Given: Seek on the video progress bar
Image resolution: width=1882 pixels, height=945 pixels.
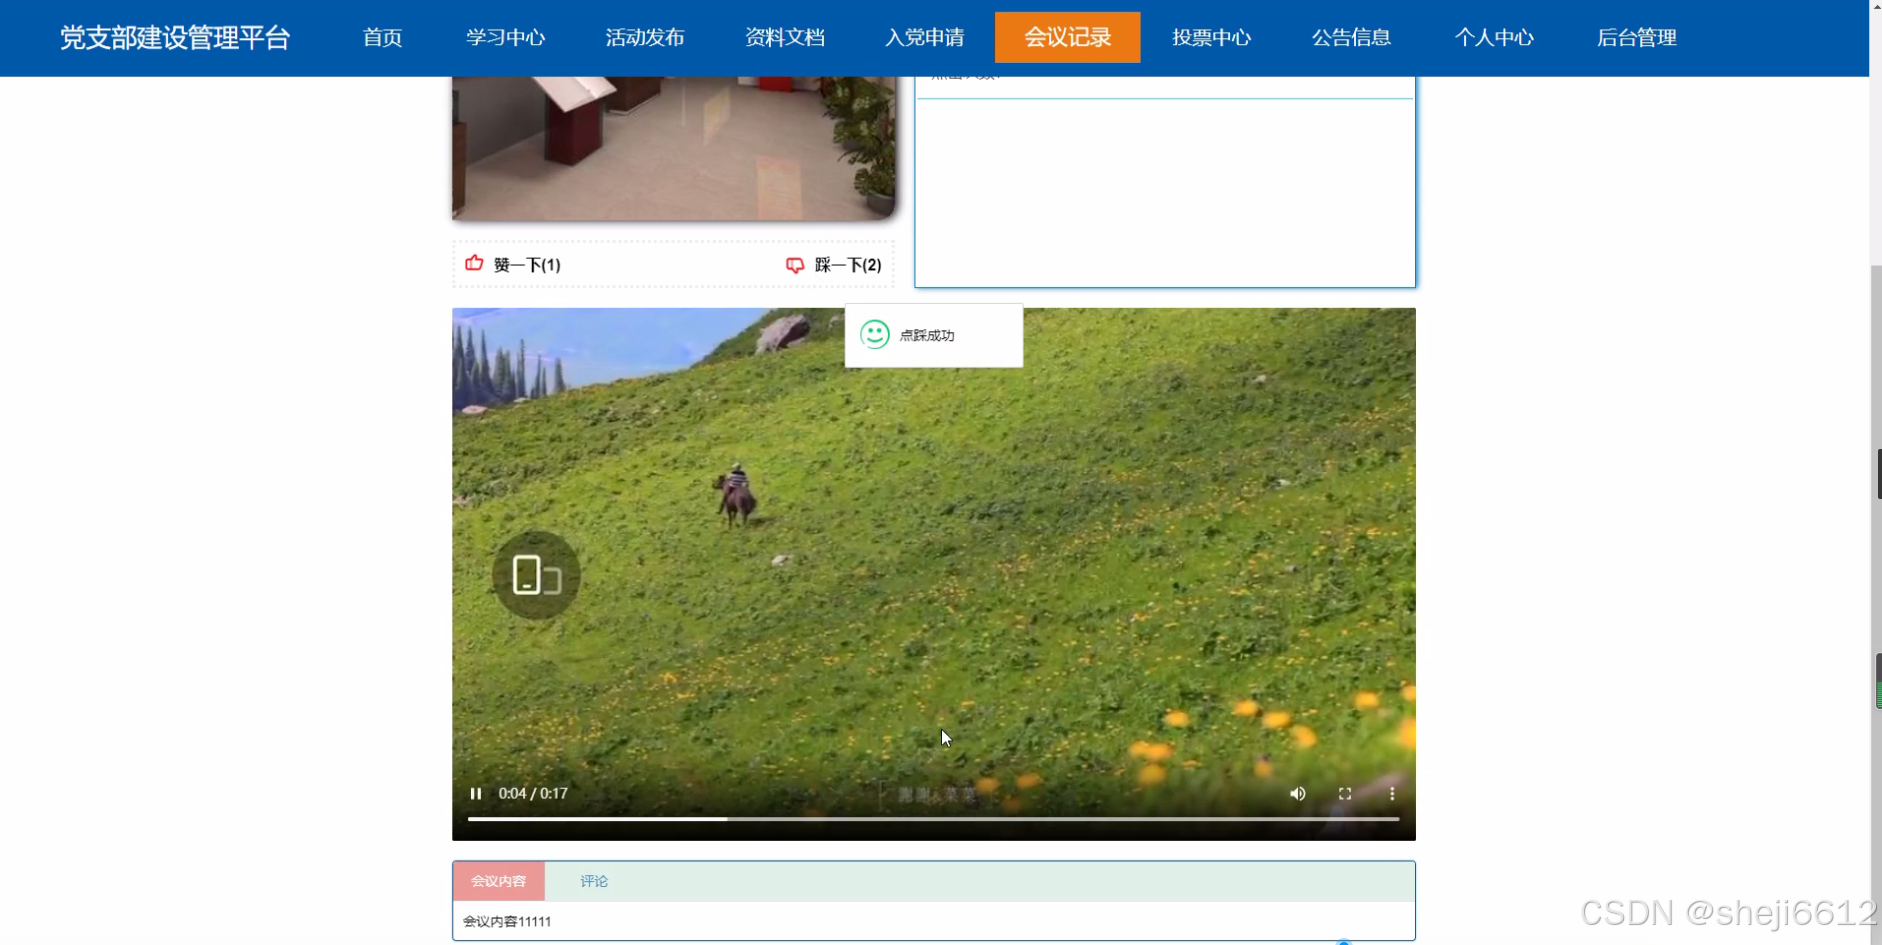Looking at the screenshot, I should 933,819.
